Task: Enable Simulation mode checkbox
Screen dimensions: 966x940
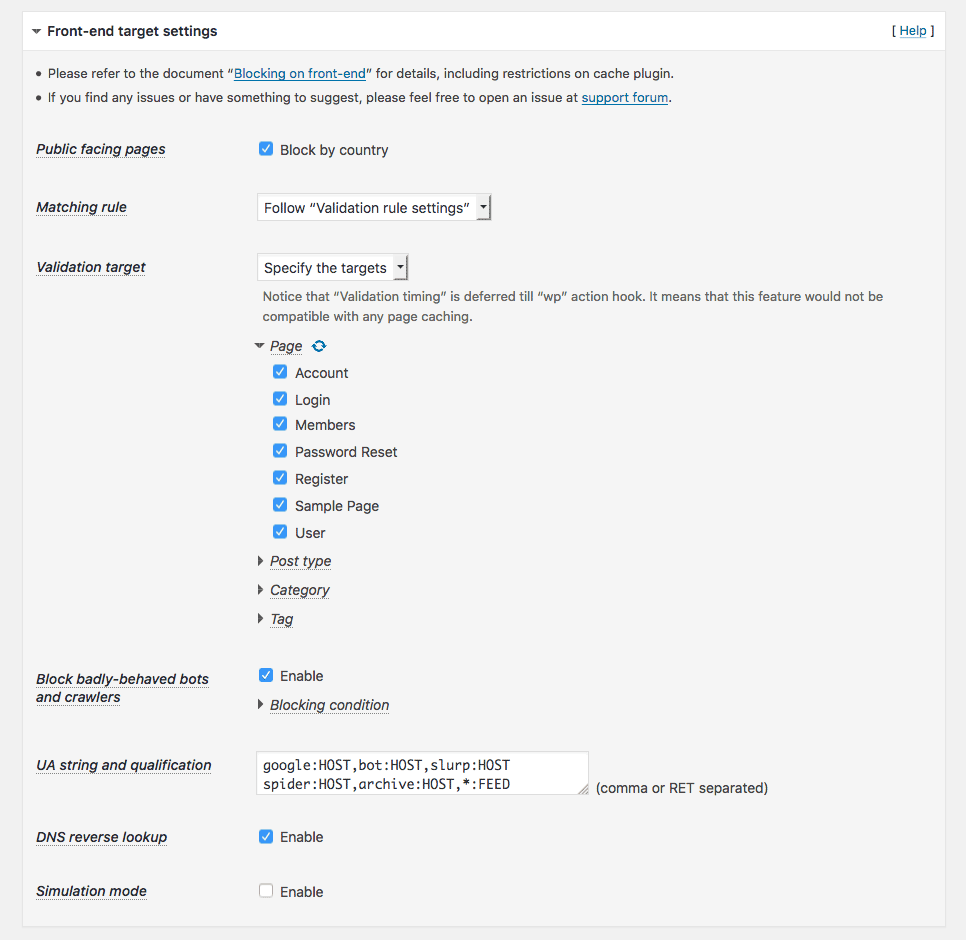Action: pyautogui.click(x=266, y=891)
